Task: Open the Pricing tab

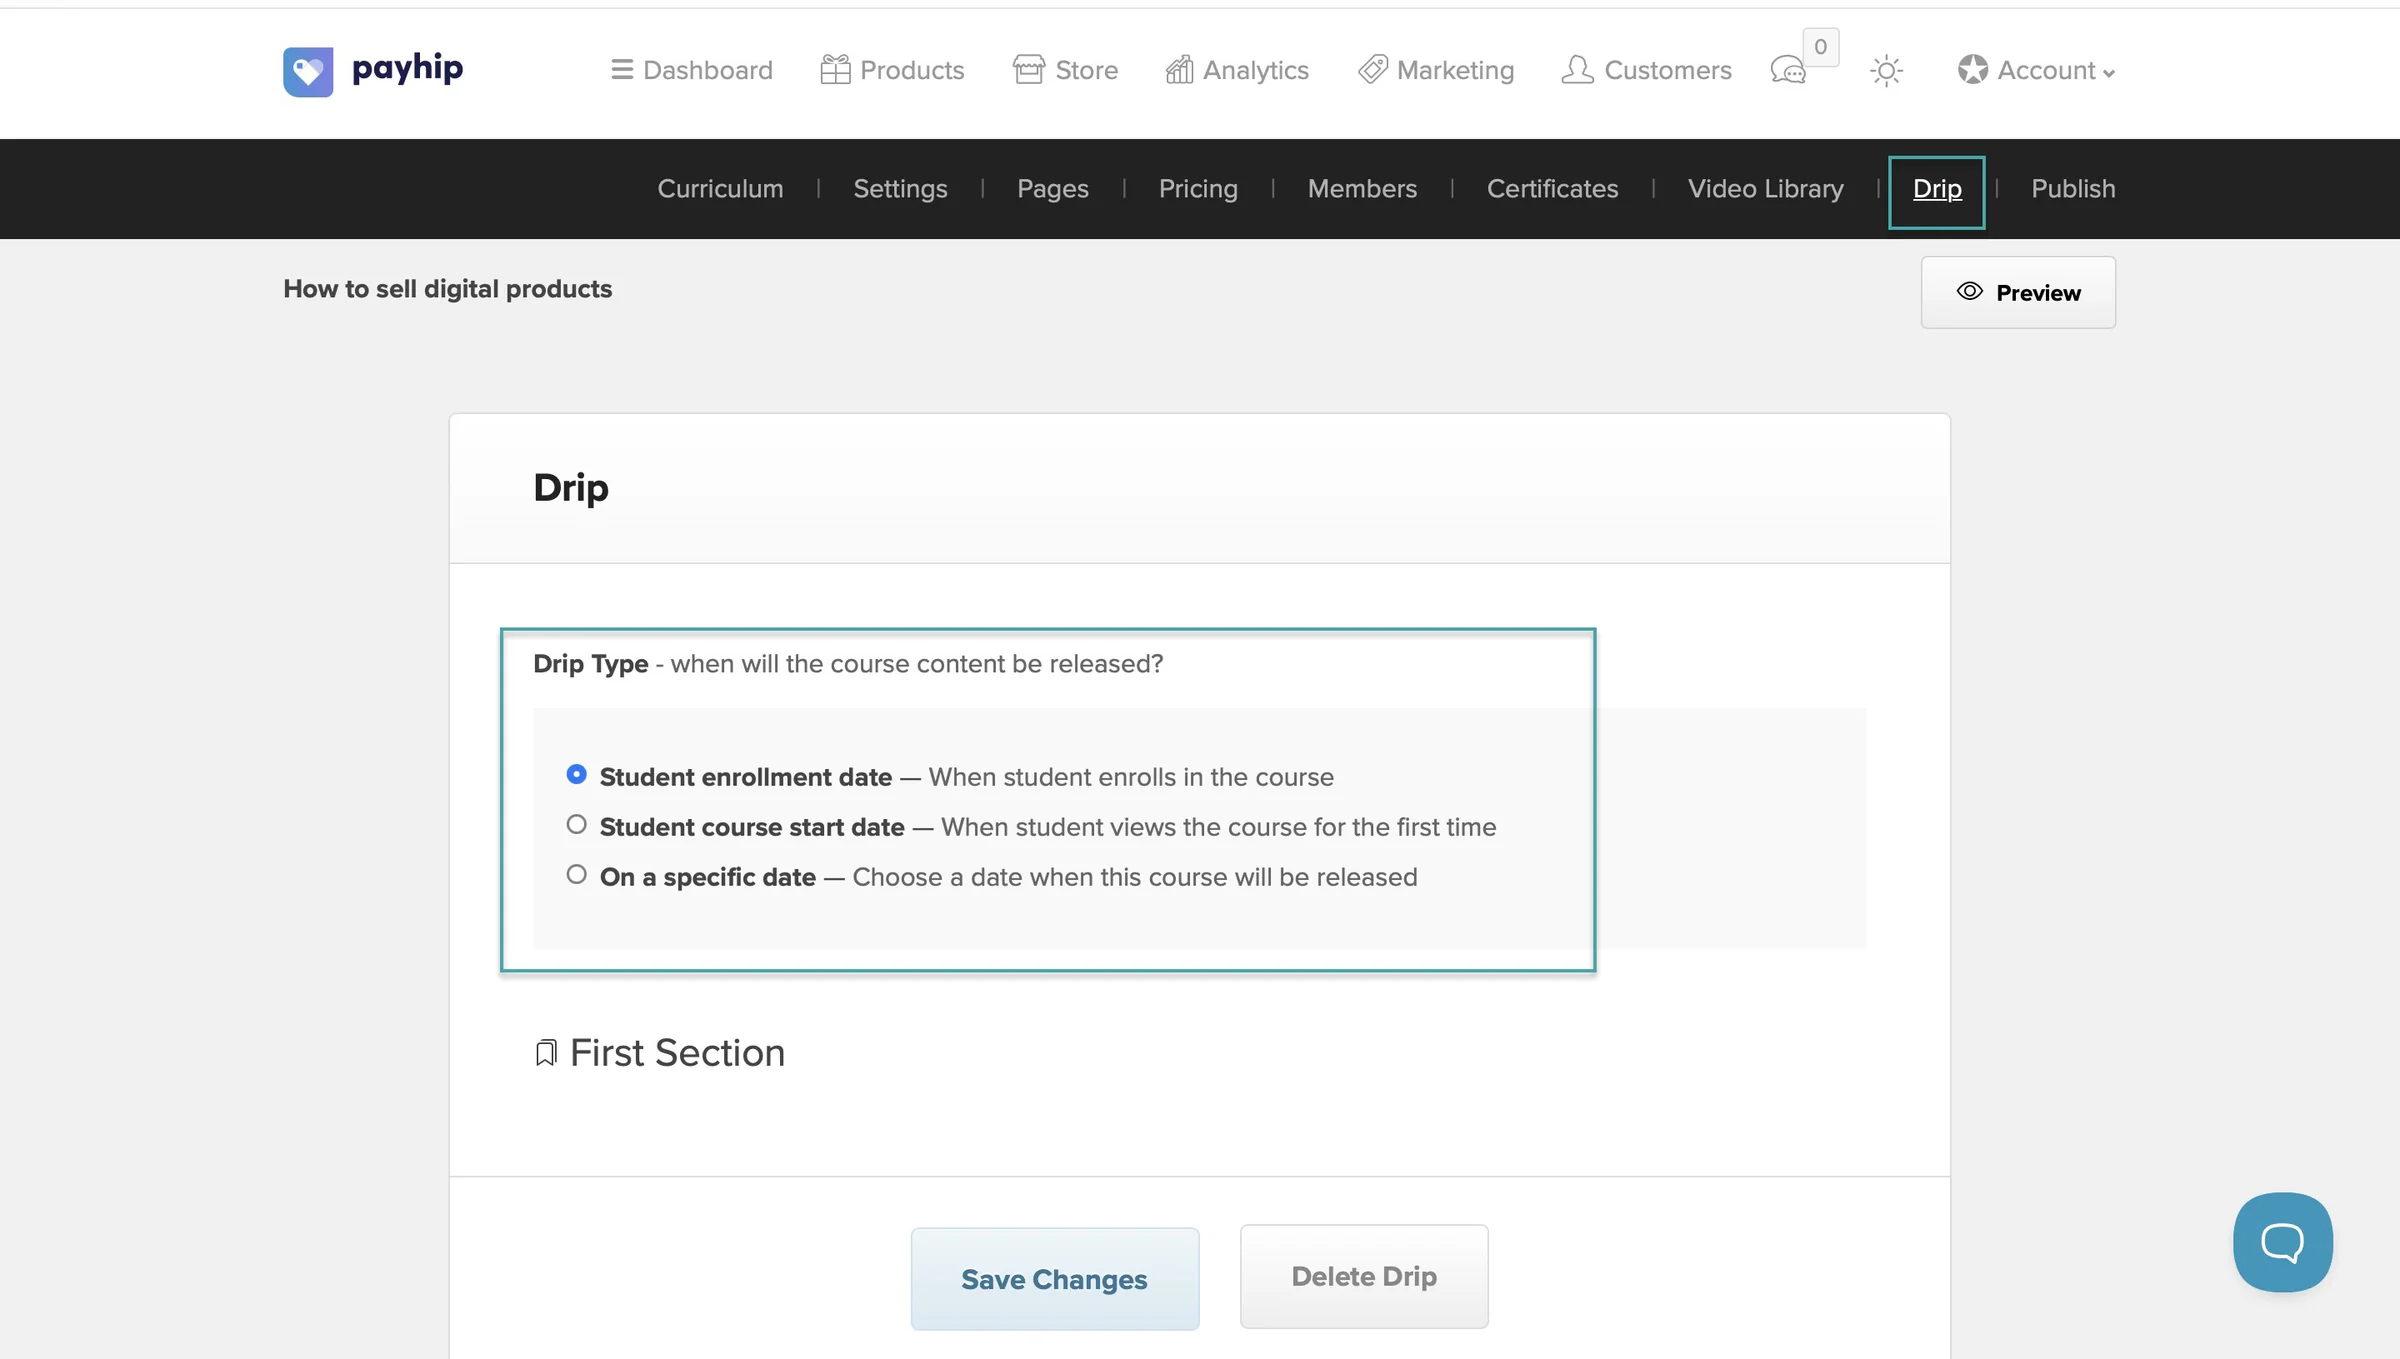Action: (1198, 189)
